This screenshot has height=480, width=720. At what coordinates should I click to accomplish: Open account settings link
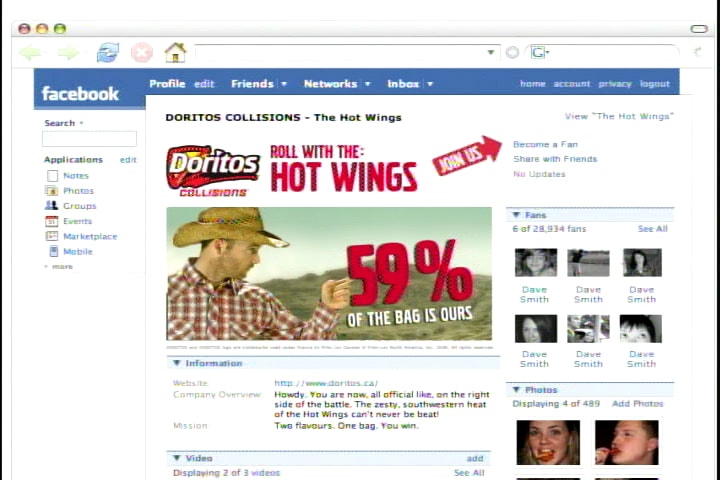click(572, 84)
